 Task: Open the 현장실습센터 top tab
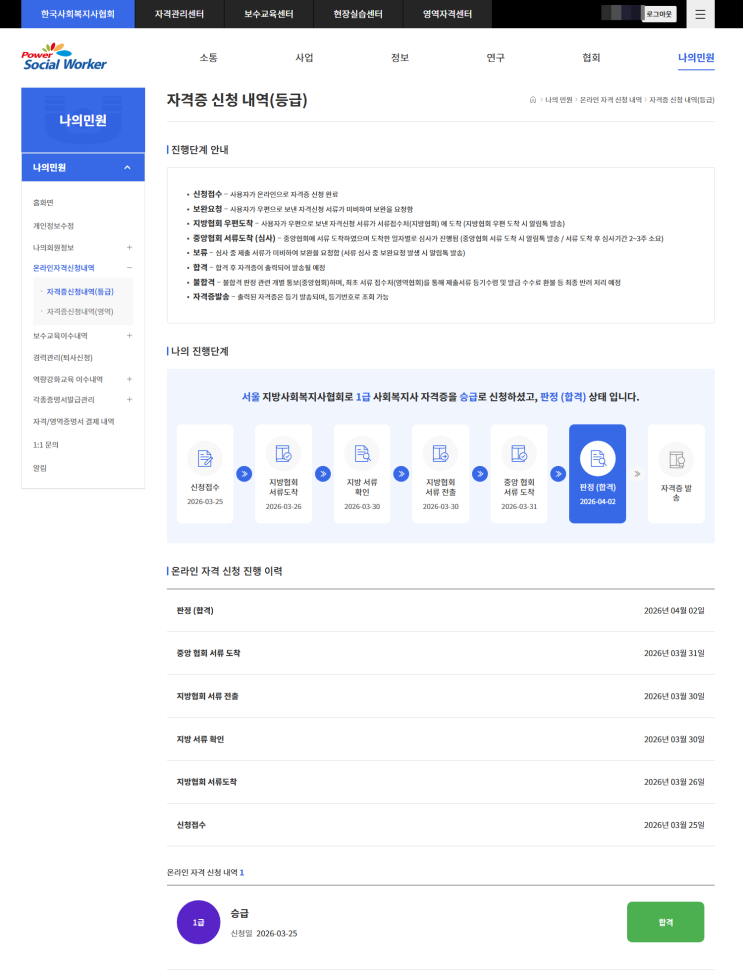[358, 14]
